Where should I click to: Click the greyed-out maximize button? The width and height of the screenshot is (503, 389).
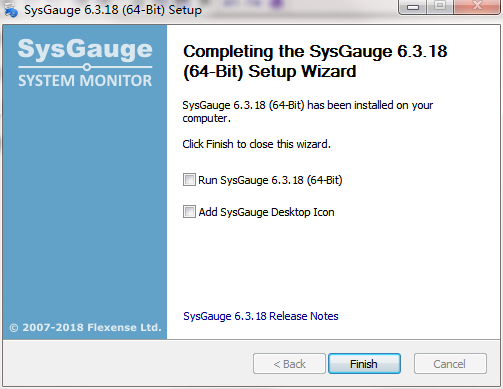coord(440,6)
